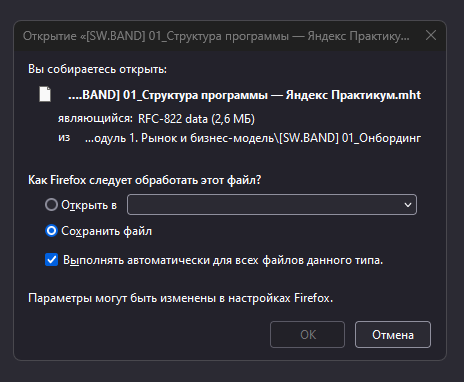The image size is (464, 382).
Task: Click the disabled 'OK' button
Action: click(x=307, y=335)
